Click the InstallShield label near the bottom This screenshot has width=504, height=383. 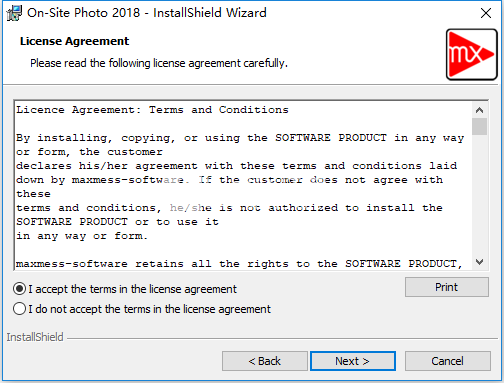[x=35, y=337]
